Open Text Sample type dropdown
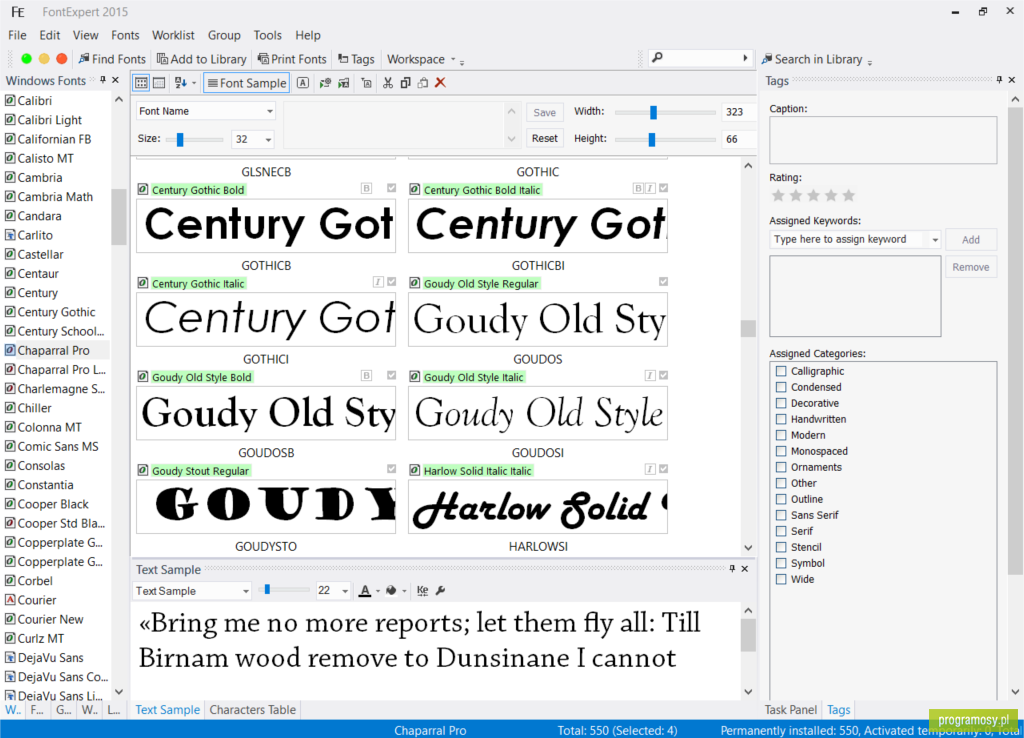 (246, 591)
